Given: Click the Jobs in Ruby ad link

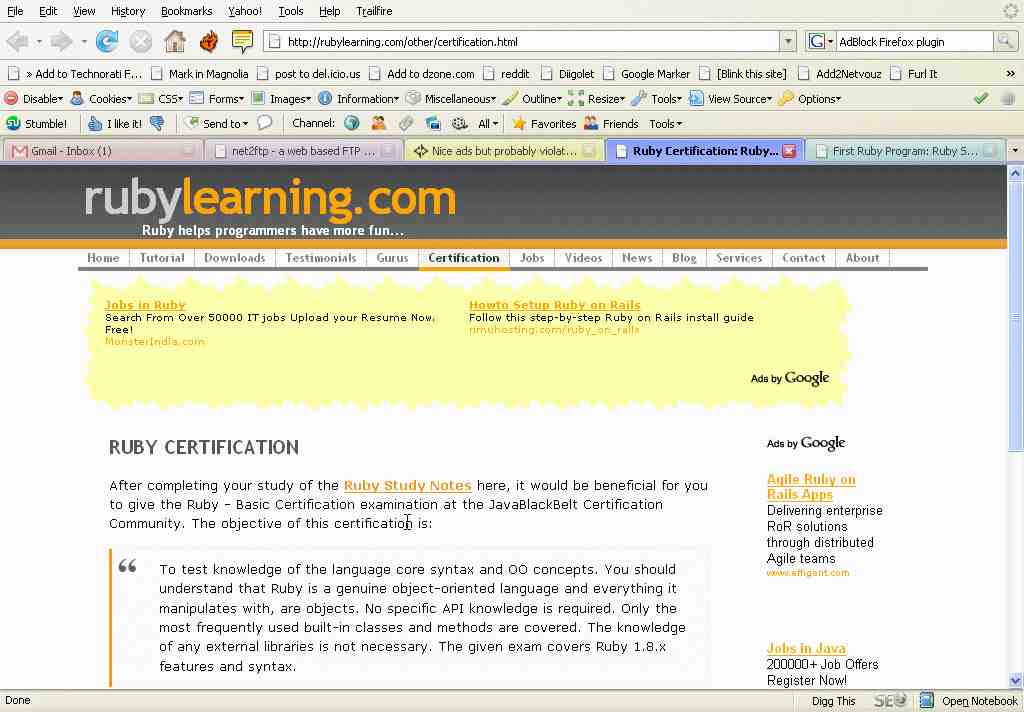Looking at the screenshot, I should pyautogui.click(x=145, y=305).
